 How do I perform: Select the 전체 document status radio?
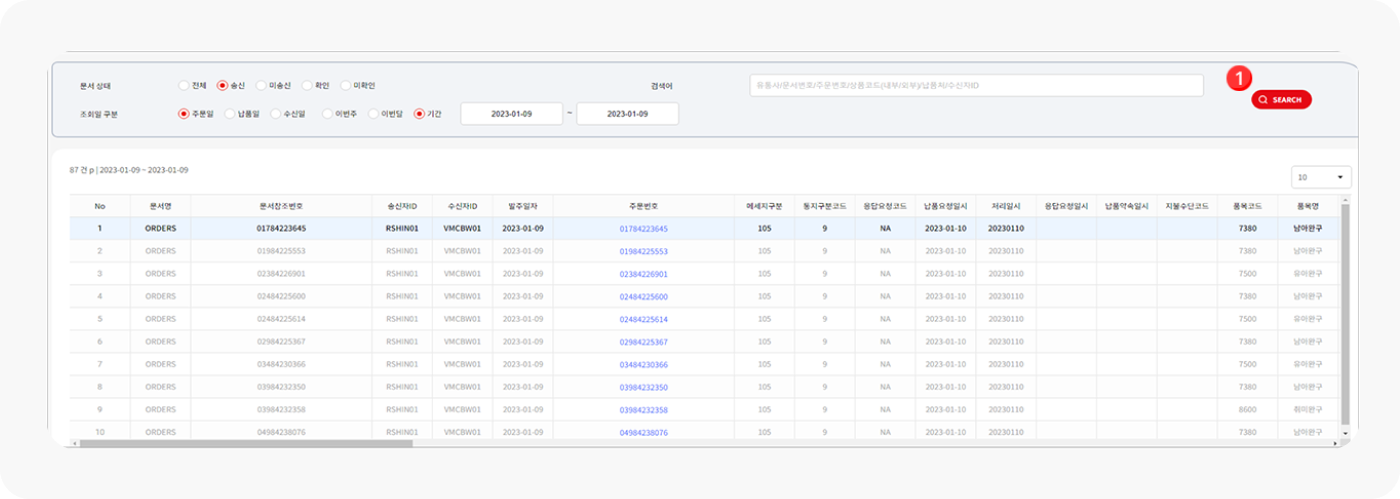tap(184, 86)
